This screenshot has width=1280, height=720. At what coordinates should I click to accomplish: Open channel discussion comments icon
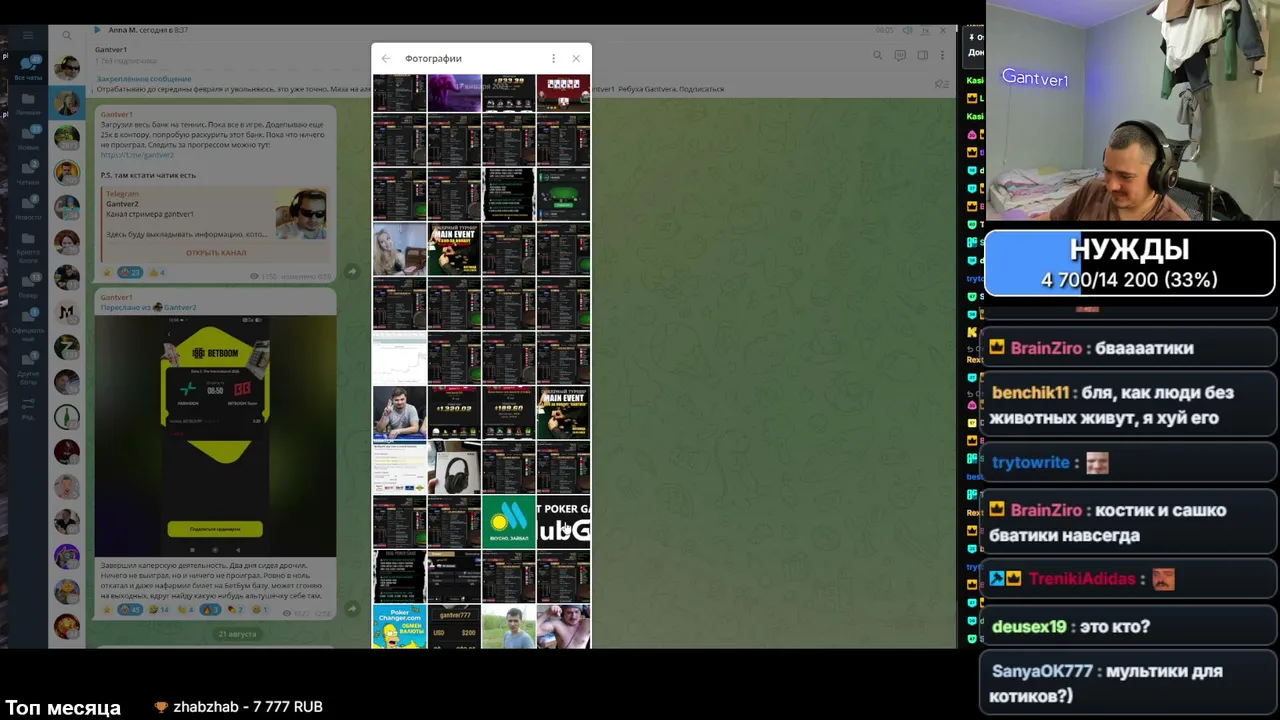900,56
